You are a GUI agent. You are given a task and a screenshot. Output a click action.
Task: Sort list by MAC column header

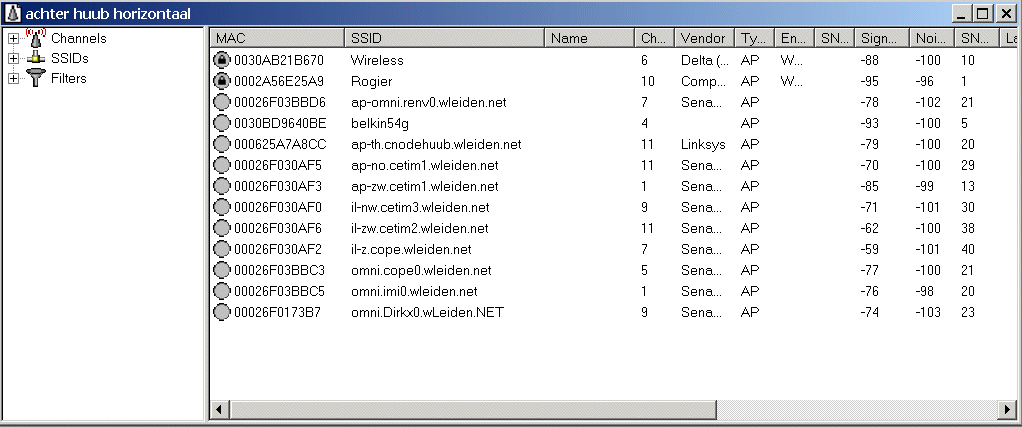[276, 38]
